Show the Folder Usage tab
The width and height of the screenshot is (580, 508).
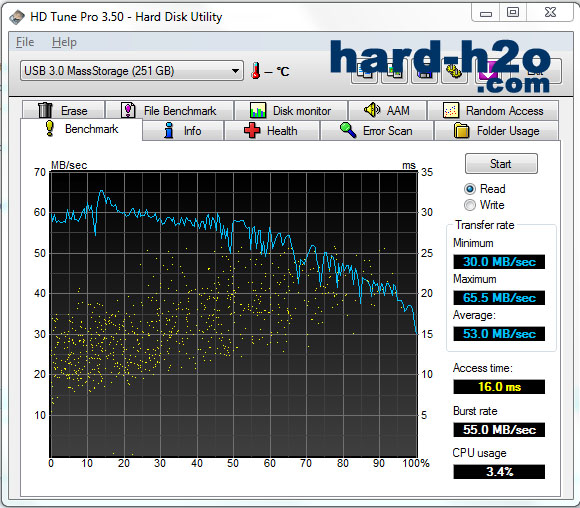point(497,131)
